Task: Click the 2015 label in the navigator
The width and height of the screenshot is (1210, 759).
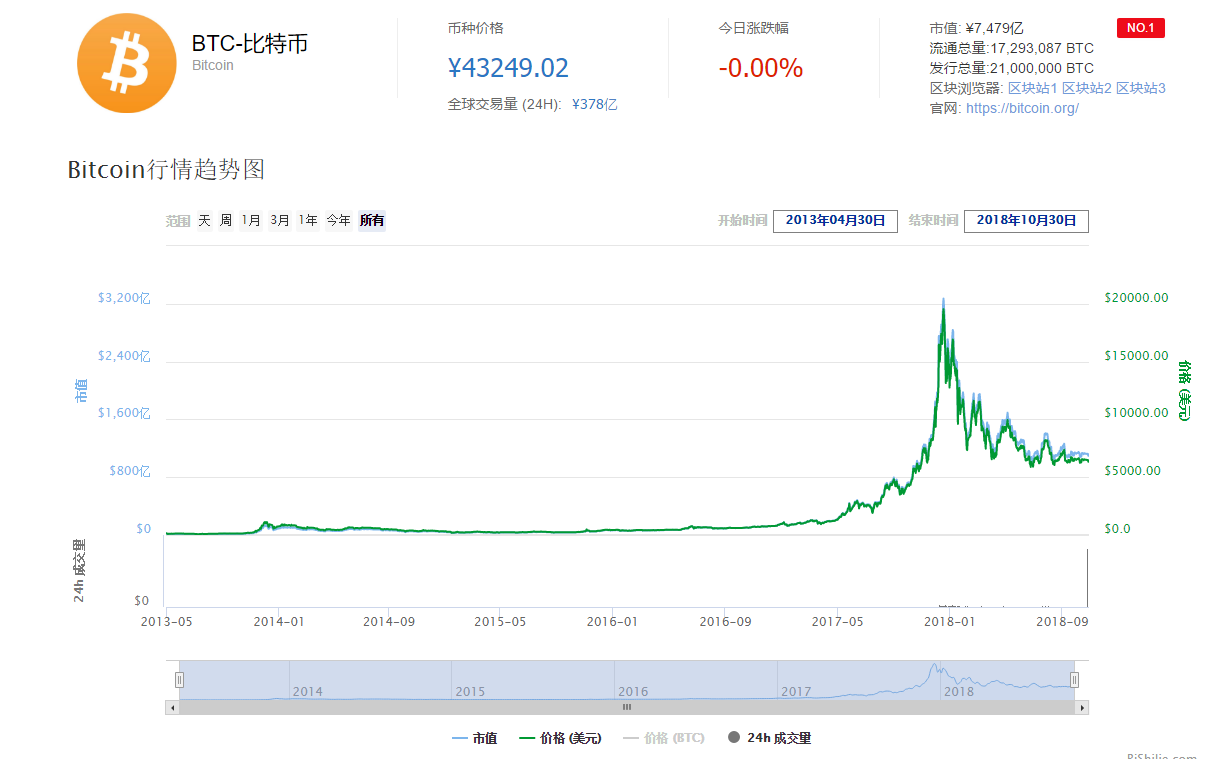Action: tap(470, 691)
